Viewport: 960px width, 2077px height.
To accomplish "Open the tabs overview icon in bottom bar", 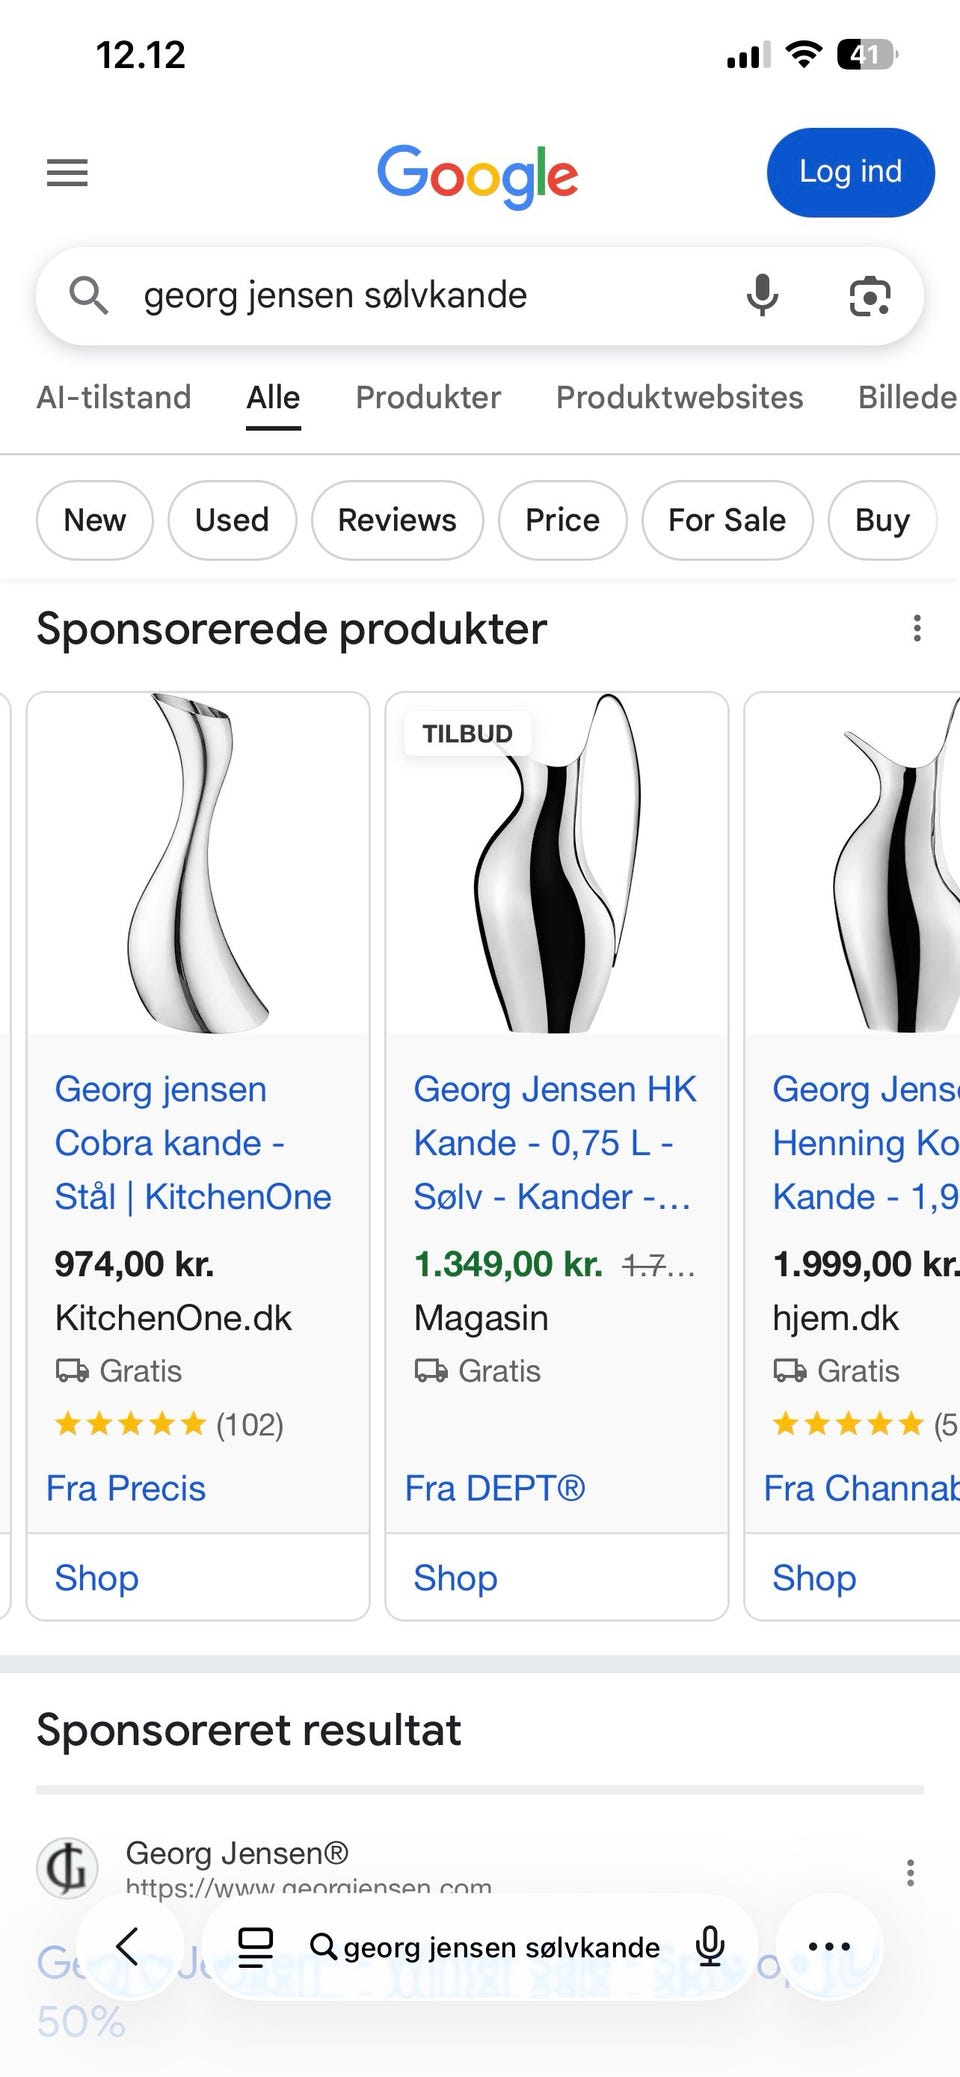I will pos(255,1947).
